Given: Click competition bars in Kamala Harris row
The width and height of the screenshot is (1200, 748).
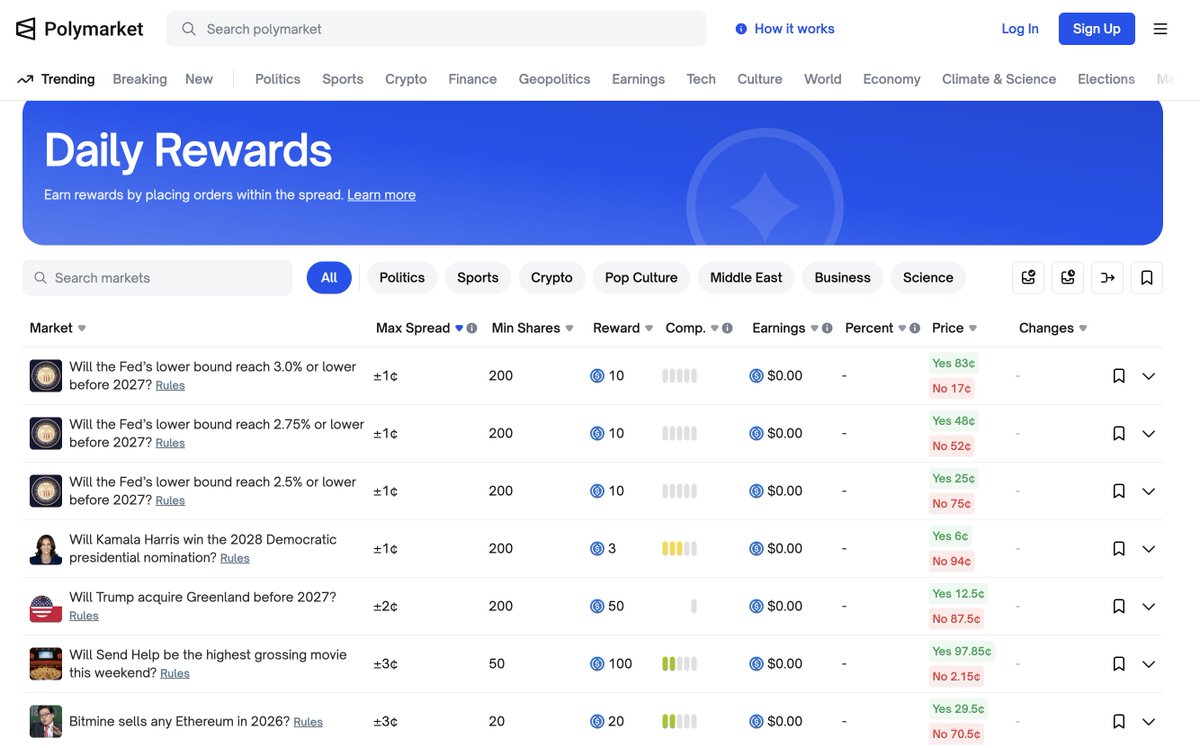Looking at the screenshot, I should (680, 548).
